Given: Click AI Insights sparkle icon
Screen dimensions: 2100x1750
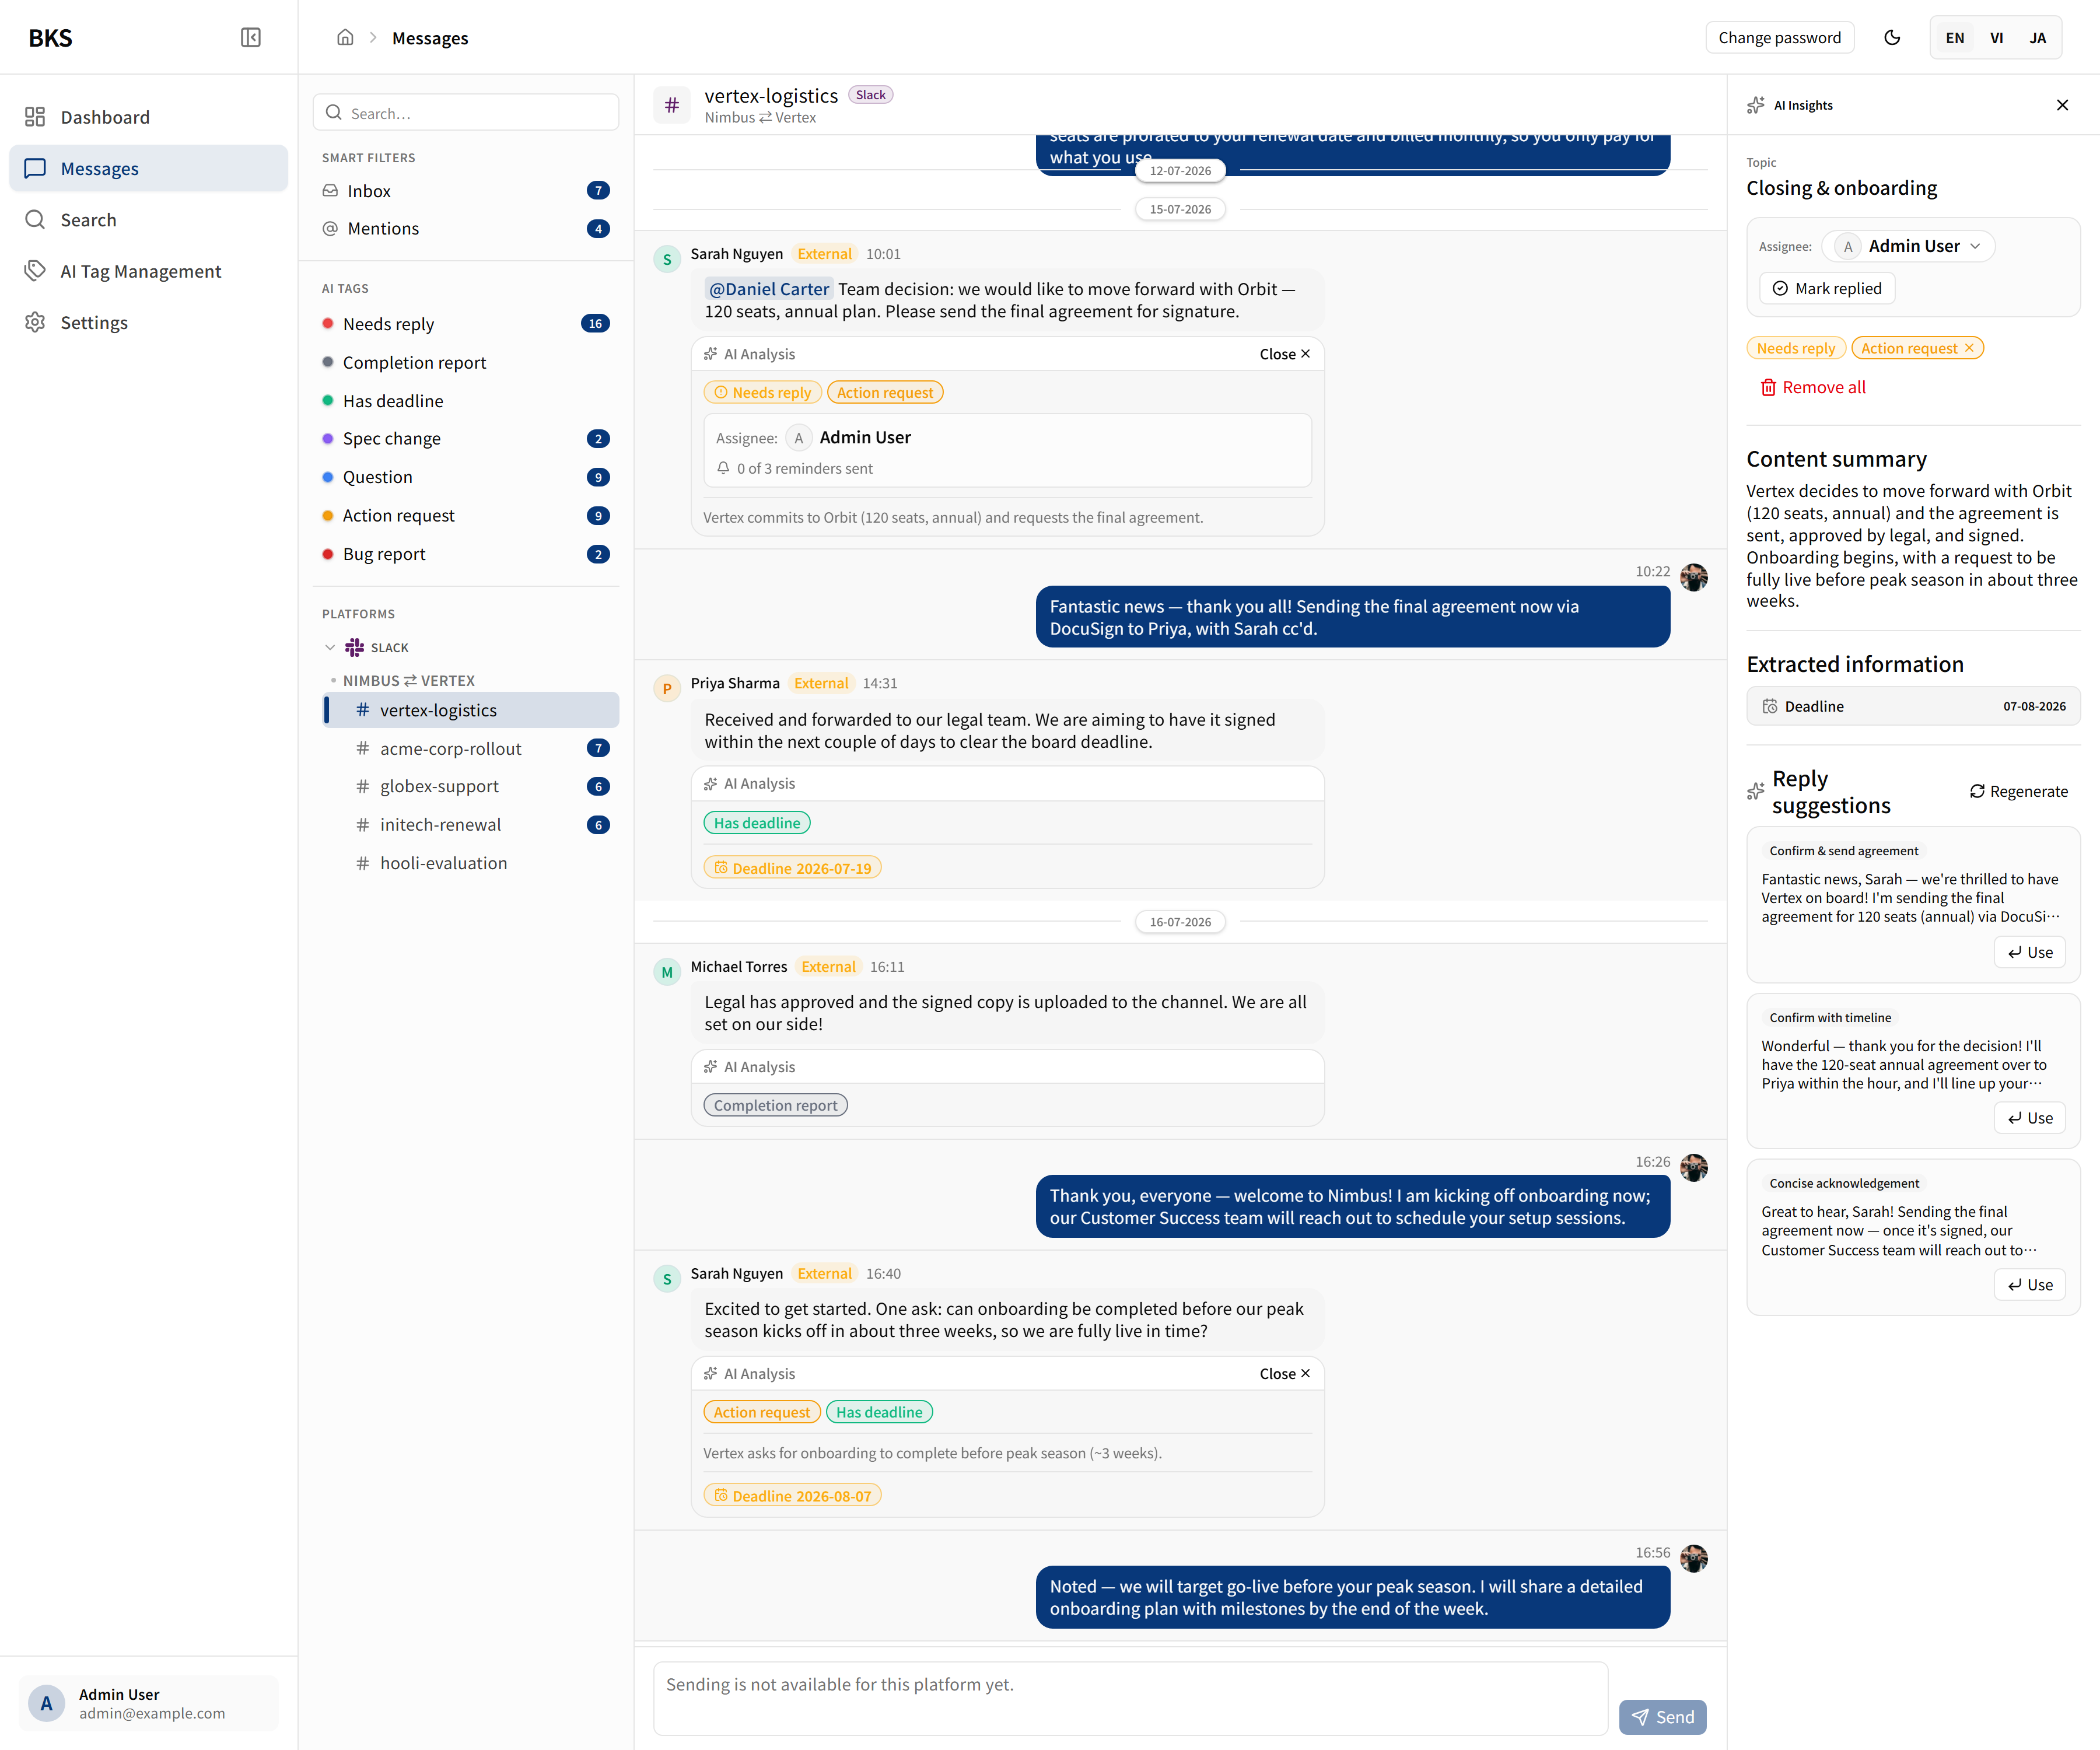Looking at the screenshot, I should [x=1755, y=105].
